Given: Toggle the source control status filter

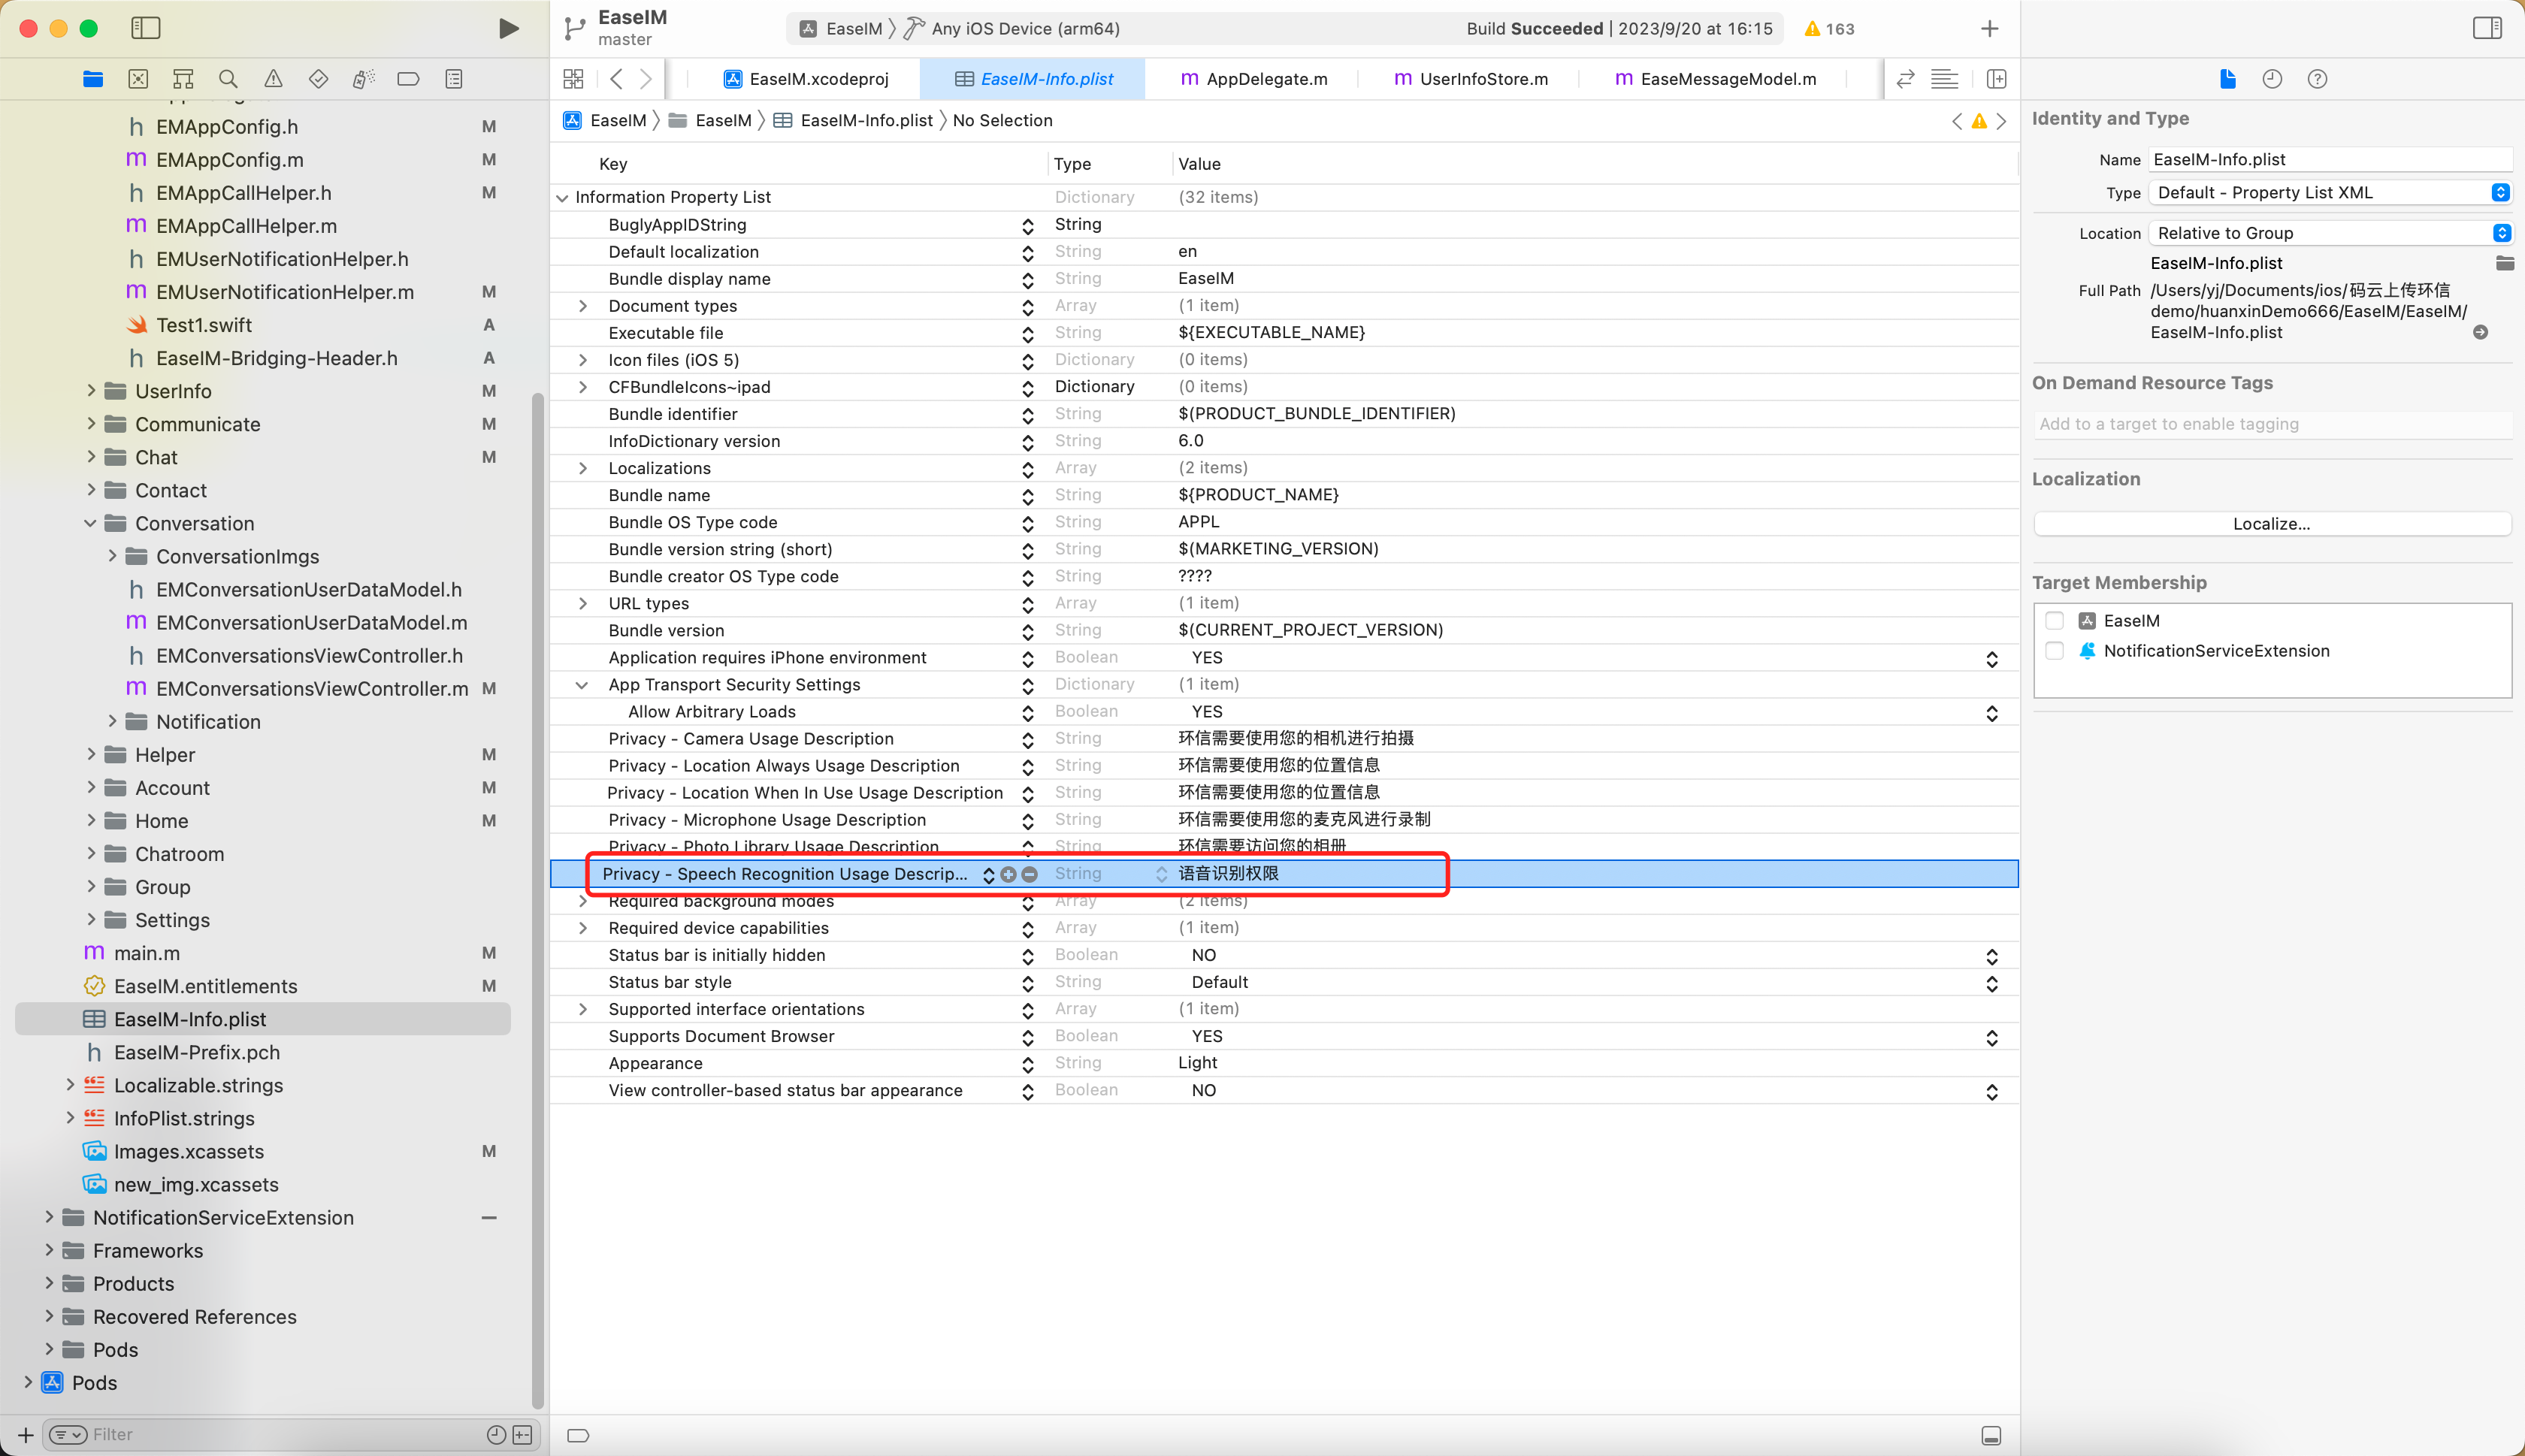Looking at the screenshot, I should tap(522, 1434).
